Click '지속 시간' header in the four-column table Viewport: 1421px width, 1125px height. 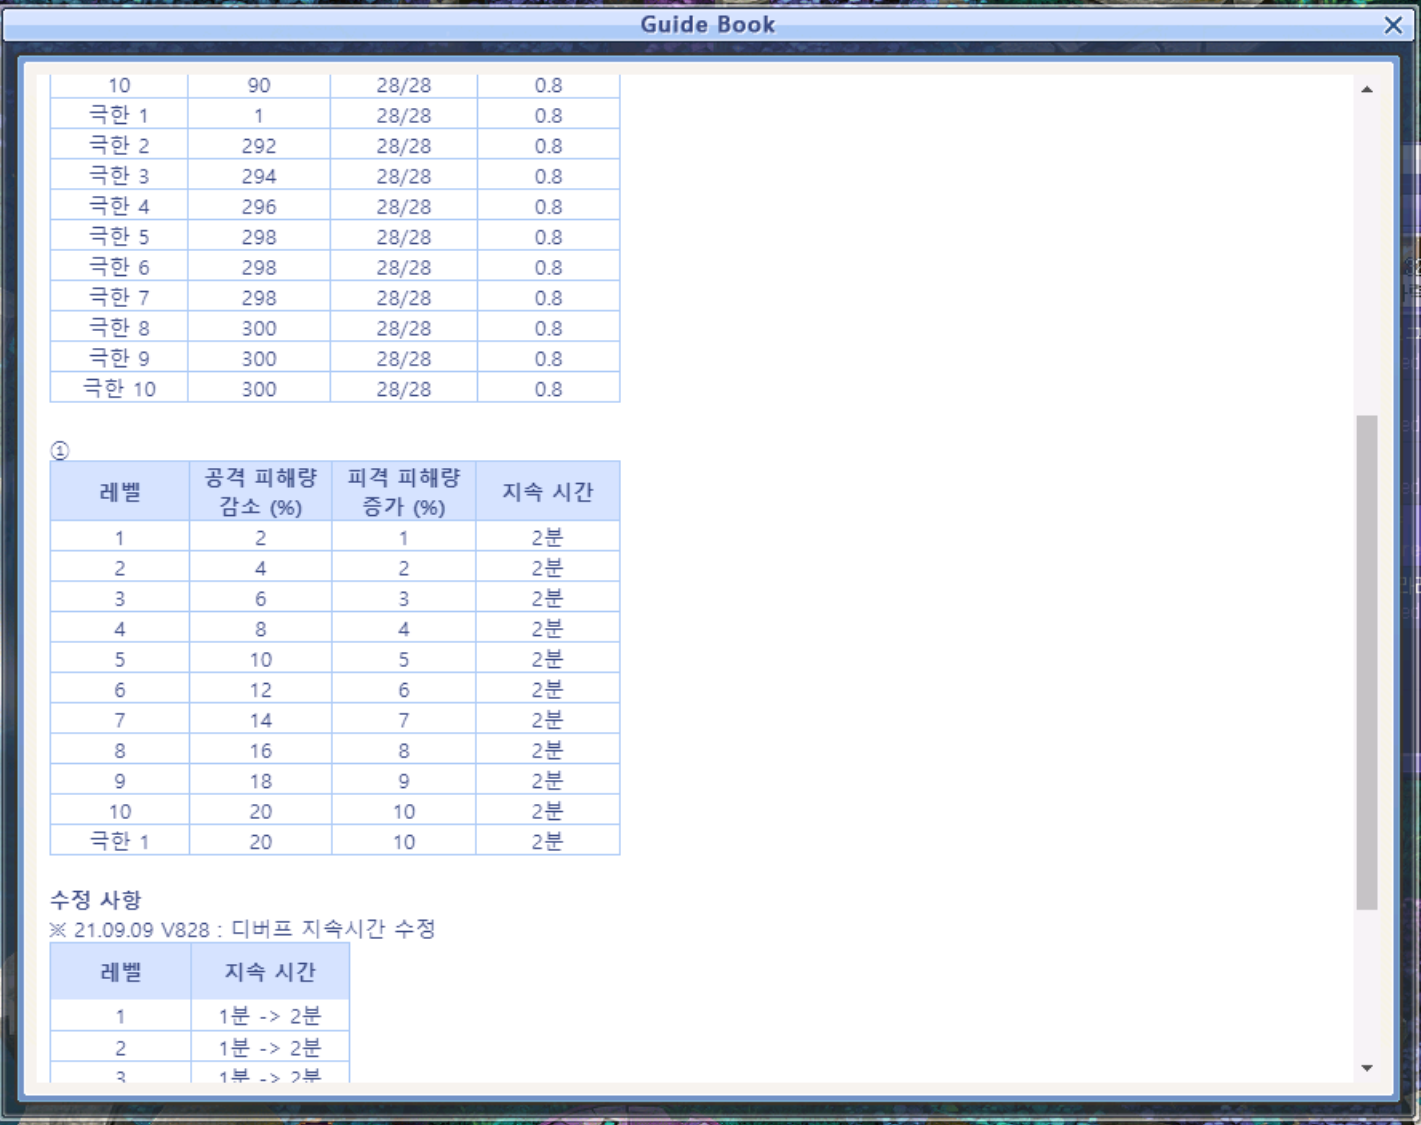click(548, 492)
